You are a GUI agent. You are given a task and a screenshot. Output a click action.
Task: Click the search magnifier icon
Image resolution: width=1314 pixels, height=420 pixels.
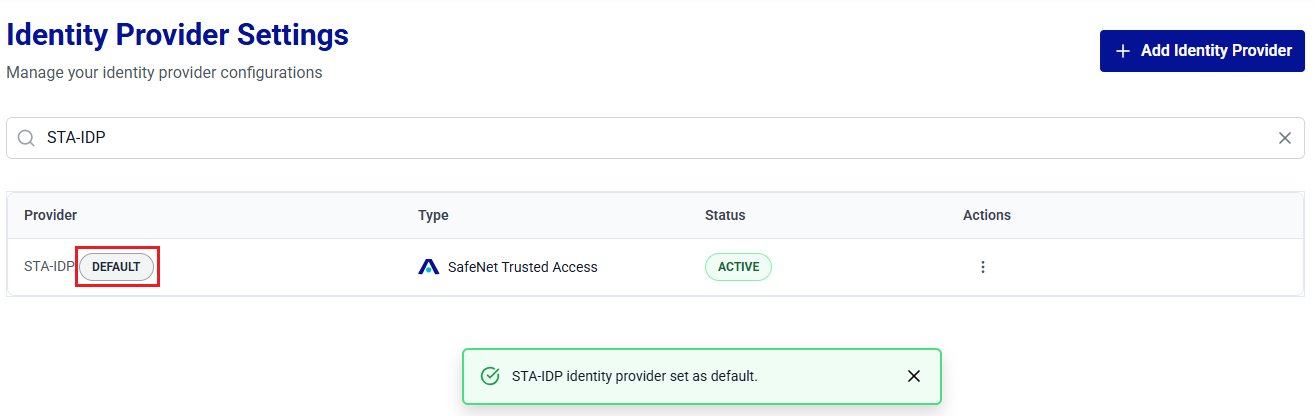(26, 138)
